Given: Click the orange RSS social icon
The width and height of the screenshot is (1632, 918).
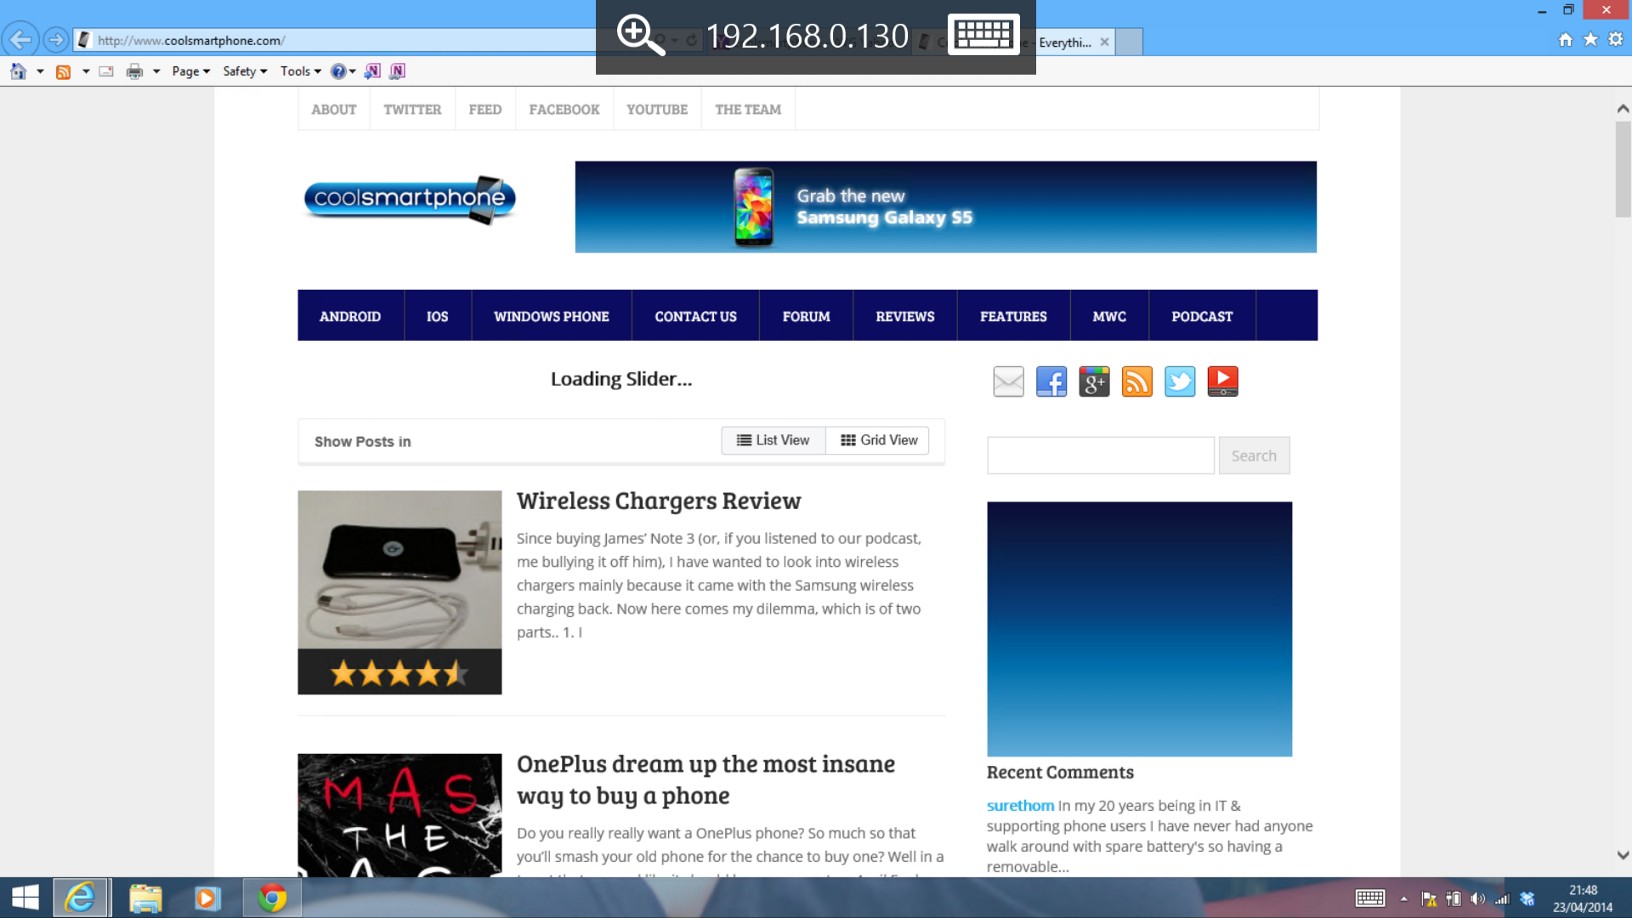Looking at the screenshot, I should 1137,381.
